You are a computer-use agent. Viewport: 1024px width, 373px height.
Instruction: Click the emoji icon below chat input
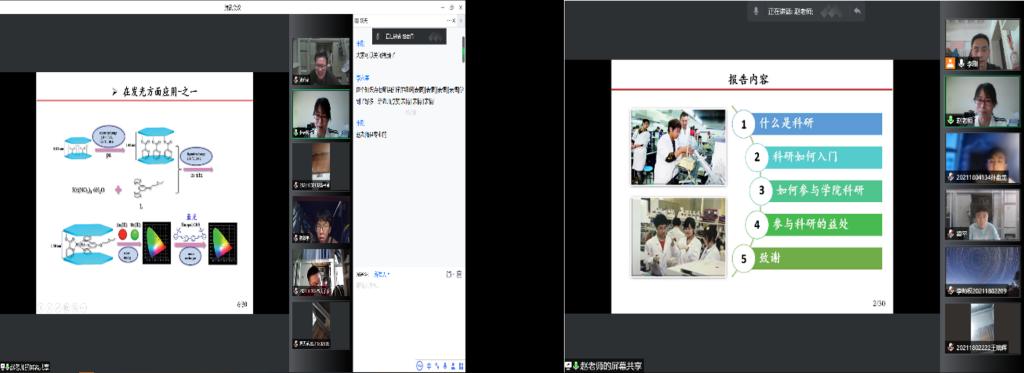click(x=420, y=365)
